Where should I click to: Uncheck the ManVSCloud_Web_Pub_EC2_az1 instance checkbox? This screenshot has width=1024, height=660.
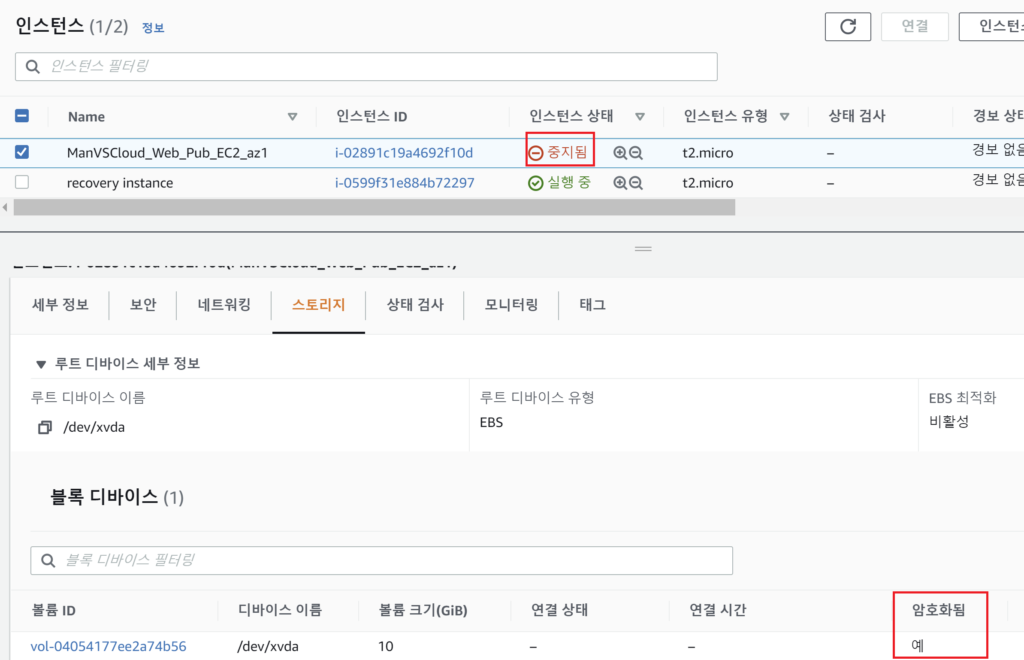click(22, 153)
